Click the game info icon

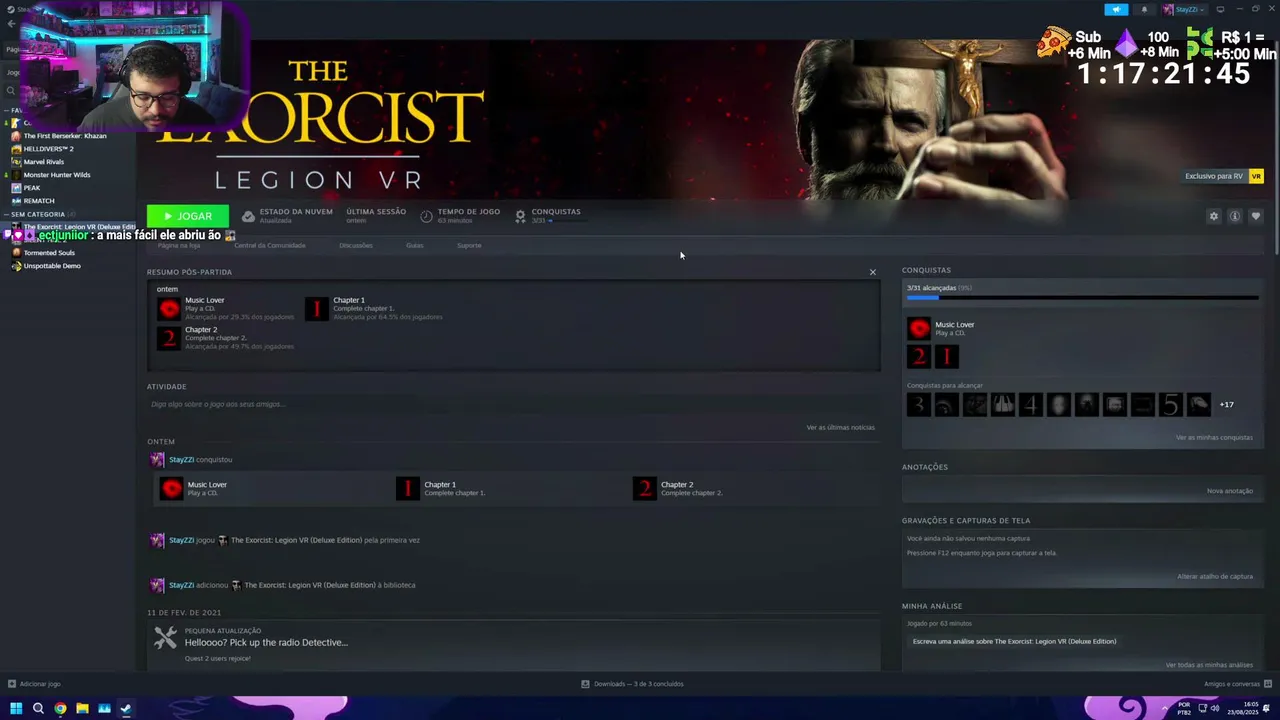click(1235, 216)
